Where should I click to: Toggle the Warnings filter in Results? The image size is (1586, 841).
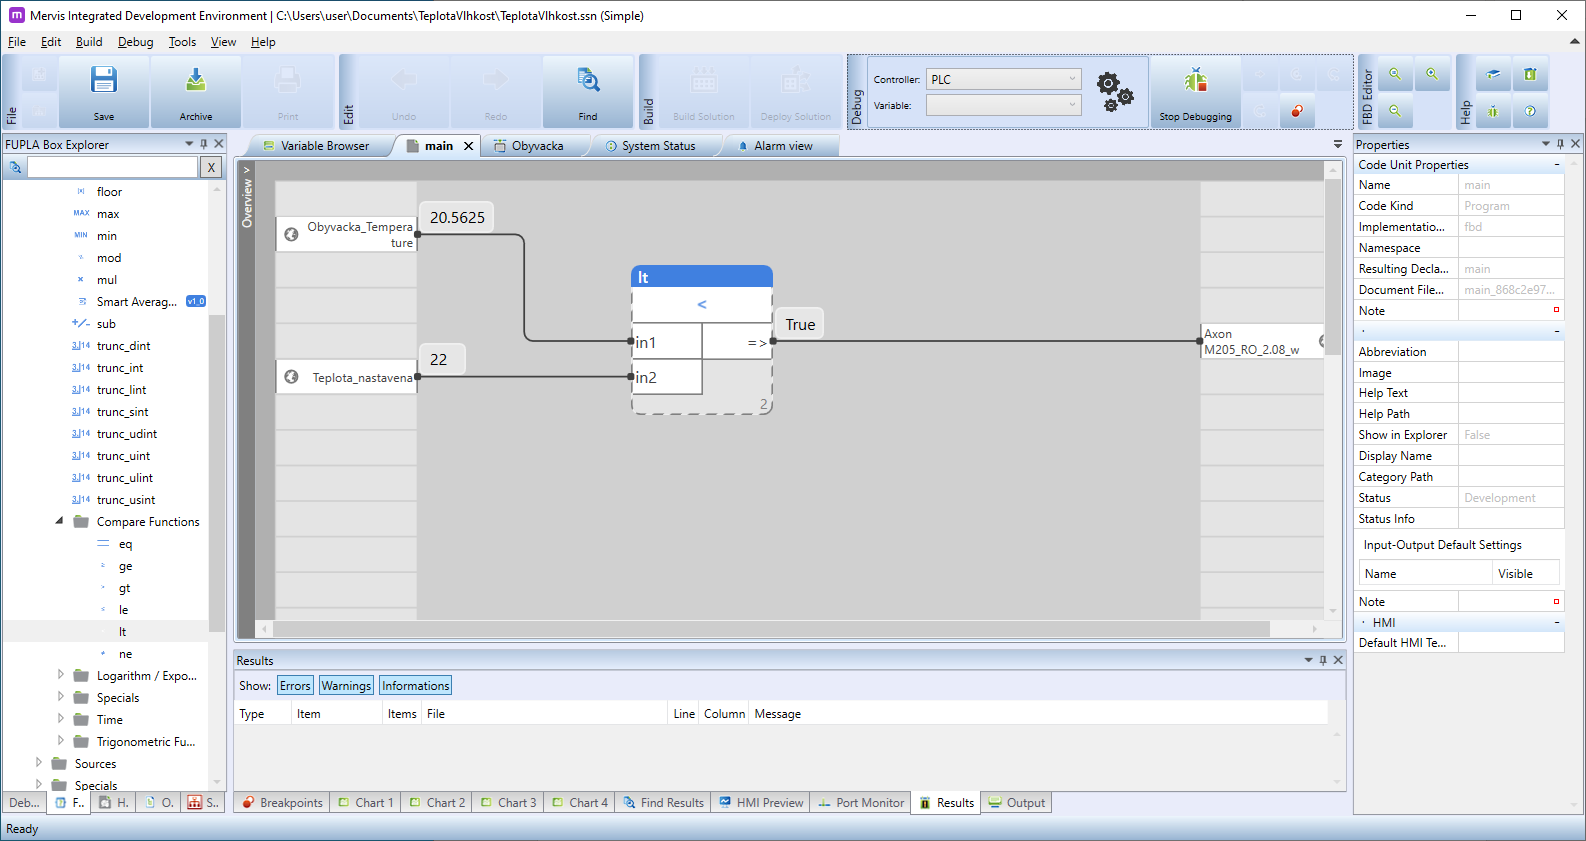pos(346,686)
